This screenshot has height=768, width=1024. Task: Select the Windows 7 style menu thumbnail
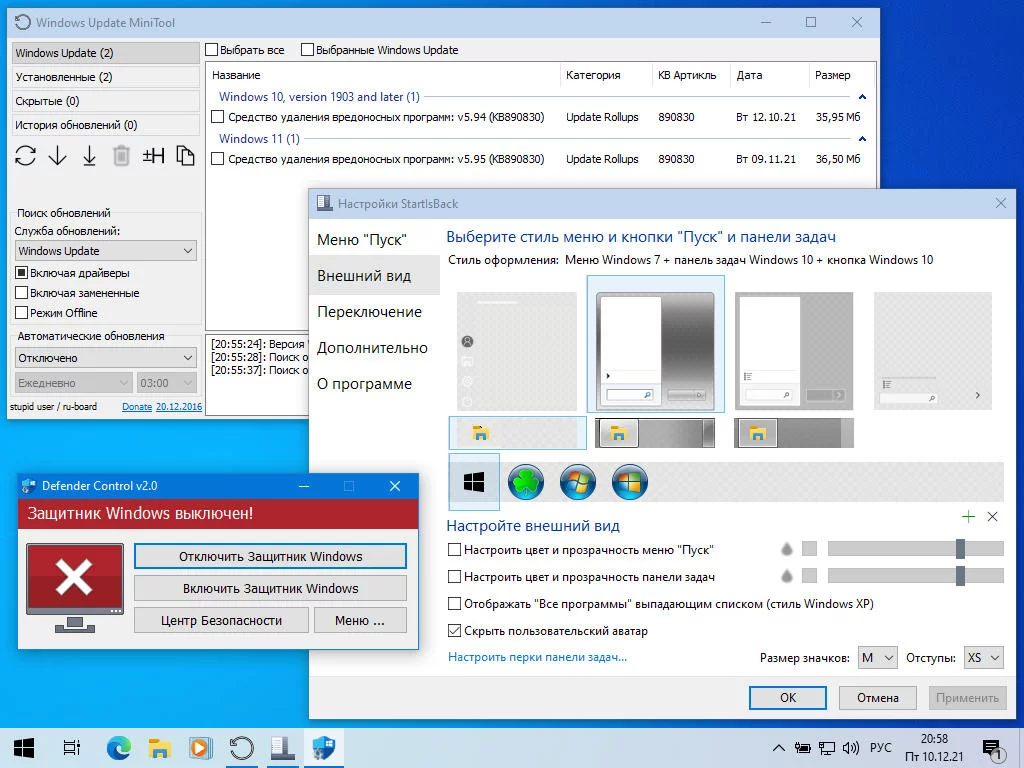(x=655, y=344)
